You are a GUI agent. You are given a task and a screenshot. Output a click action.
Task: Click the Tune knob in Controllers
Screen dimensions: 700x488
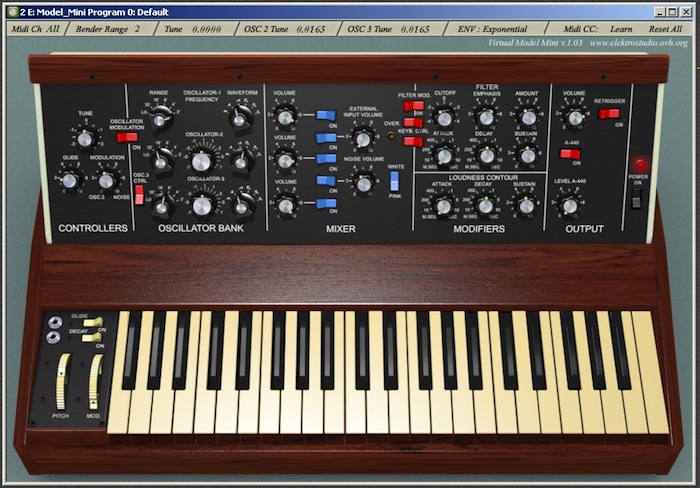click(x=84, y=139)
